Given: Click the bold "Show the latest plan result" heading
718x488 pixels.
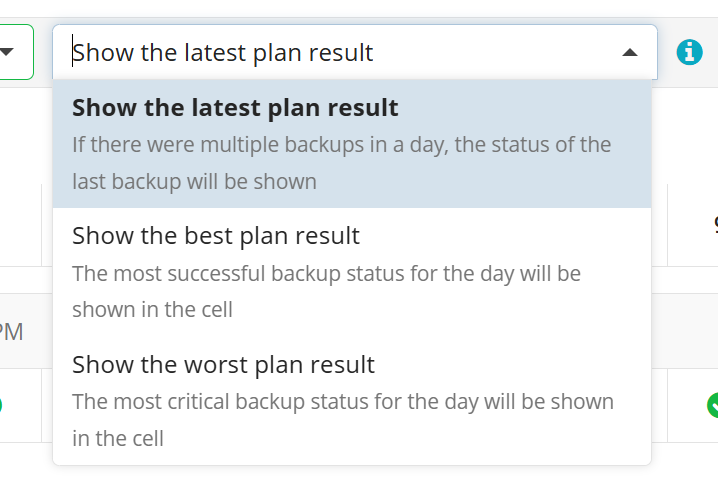Looking at the screenshot, I should point(235,108).
